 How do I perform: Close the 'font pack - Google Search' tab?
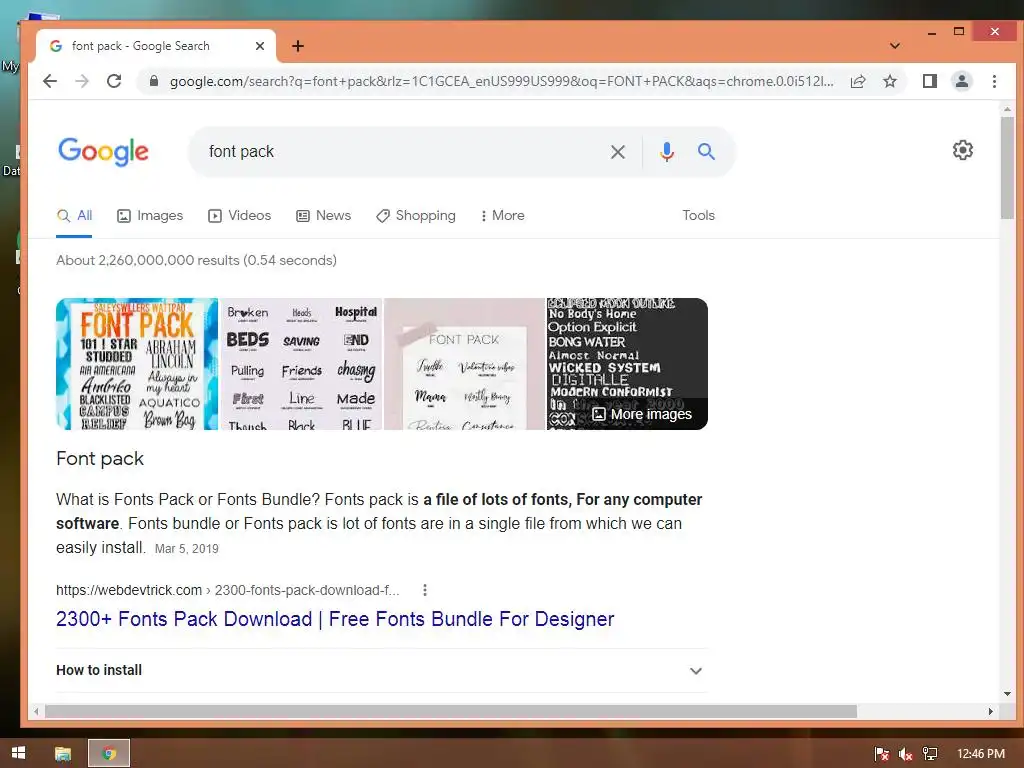pos(260,46)
